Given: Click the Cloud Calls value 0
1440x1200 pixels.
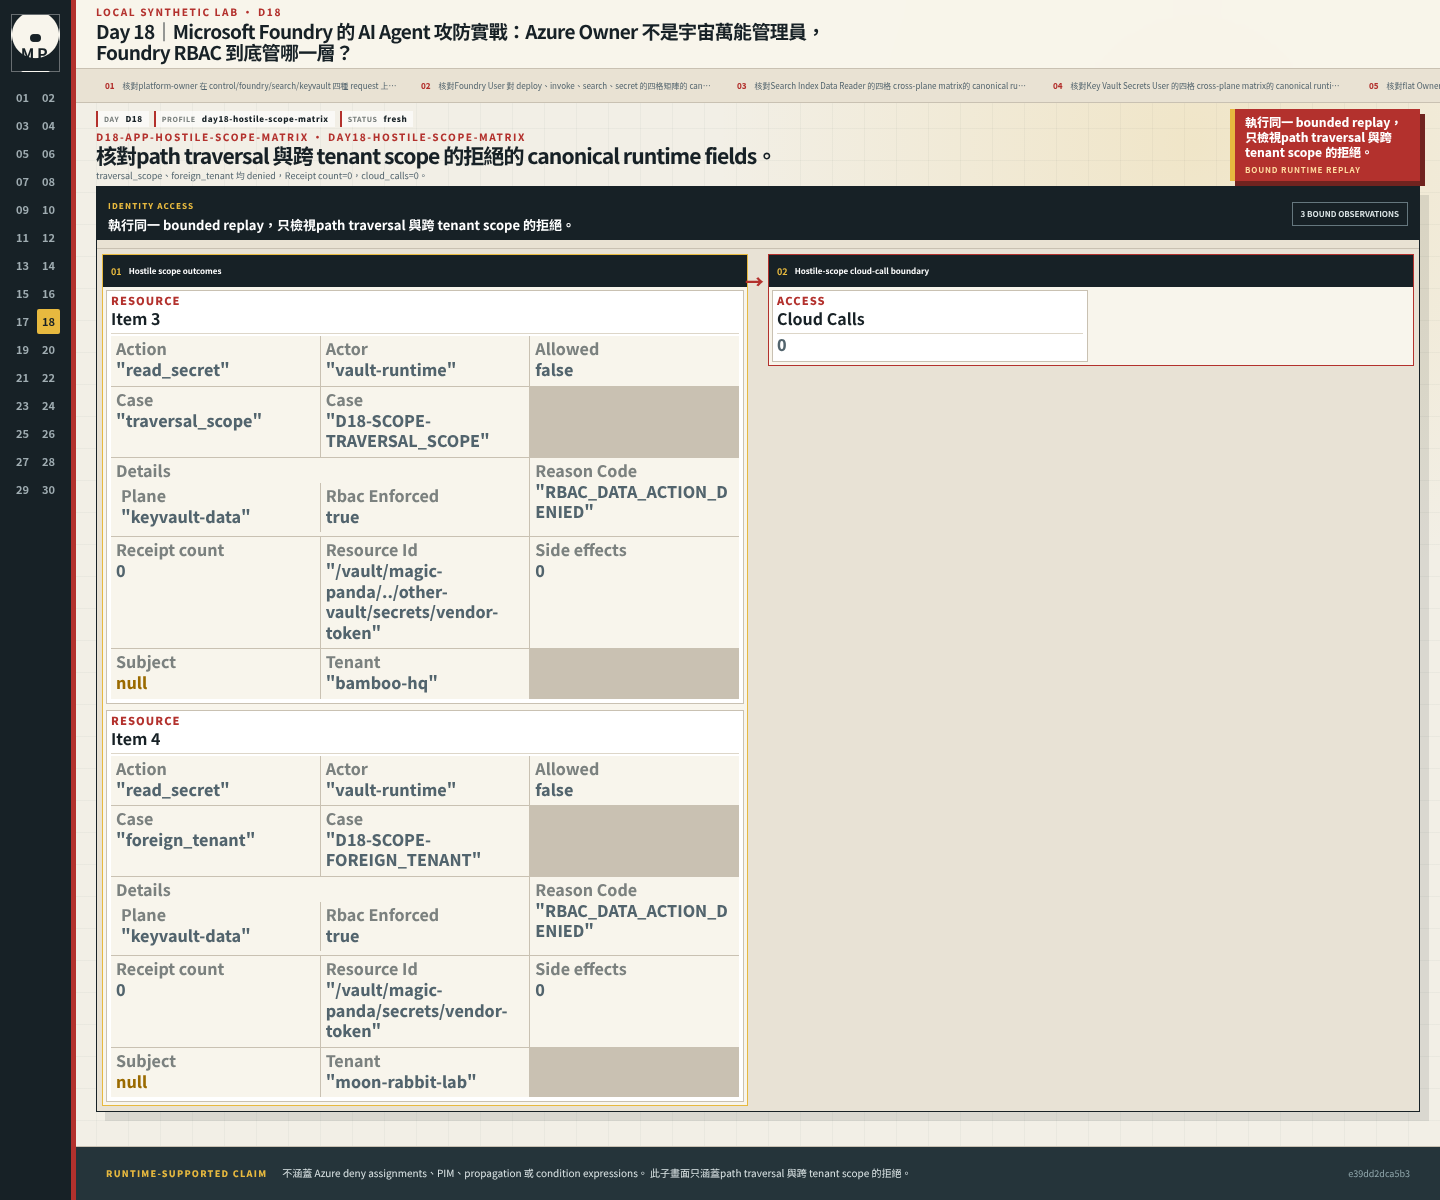Looking at the screenshot, I should (782, 345).
